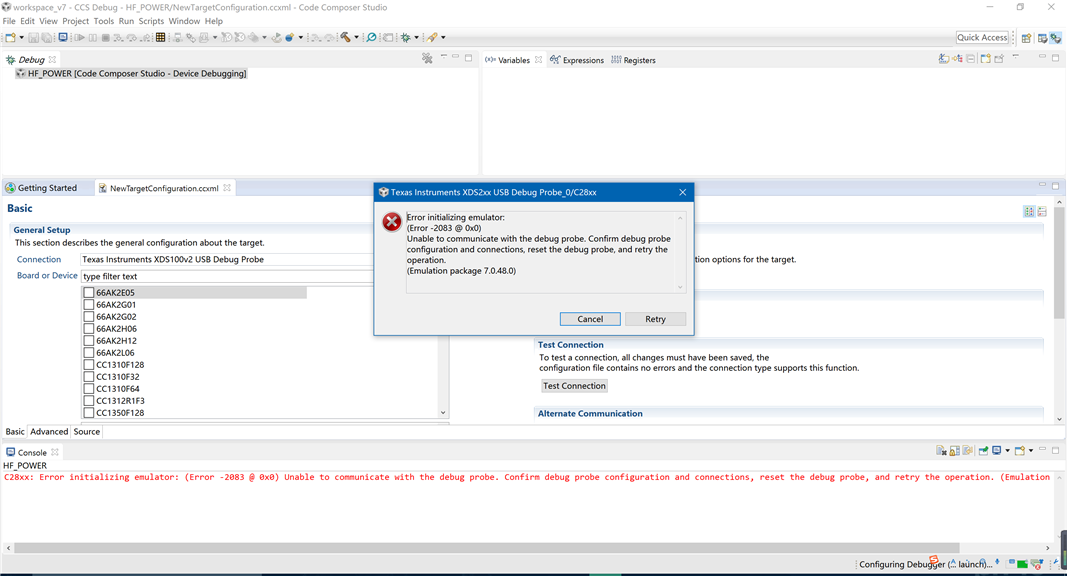Click the blue monitor console toolbar icon
The image size is (1067, 576).
click(63, 37)
